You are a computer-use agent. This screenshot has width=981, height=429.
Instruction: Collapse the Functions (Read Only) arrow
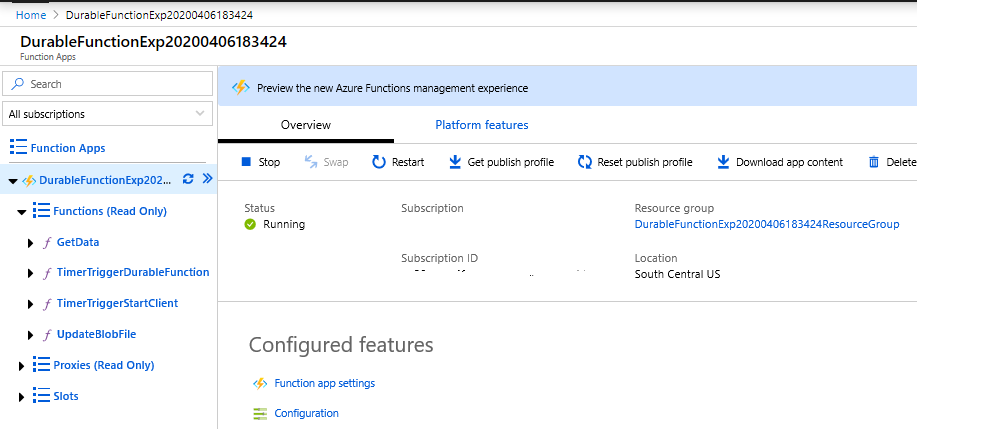coord(22,212)
